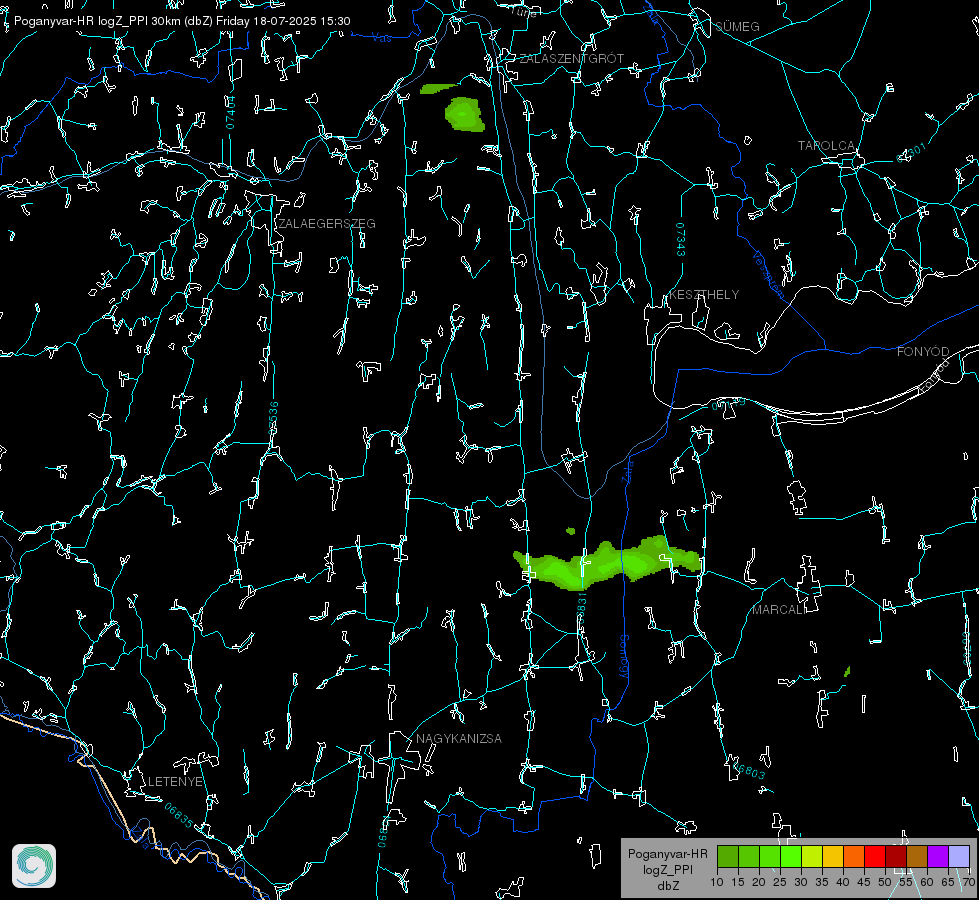The height and width of the screenshot is (900, 979).
Task: Select the 10 dBZ dark green swatch
Action: click(728, 856)
